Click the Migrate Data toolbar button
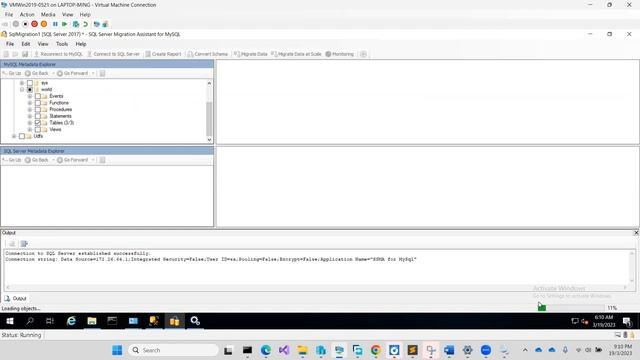The height and width of the screenshot is (360, 640). pyautogui.click(x=251, y=54)
